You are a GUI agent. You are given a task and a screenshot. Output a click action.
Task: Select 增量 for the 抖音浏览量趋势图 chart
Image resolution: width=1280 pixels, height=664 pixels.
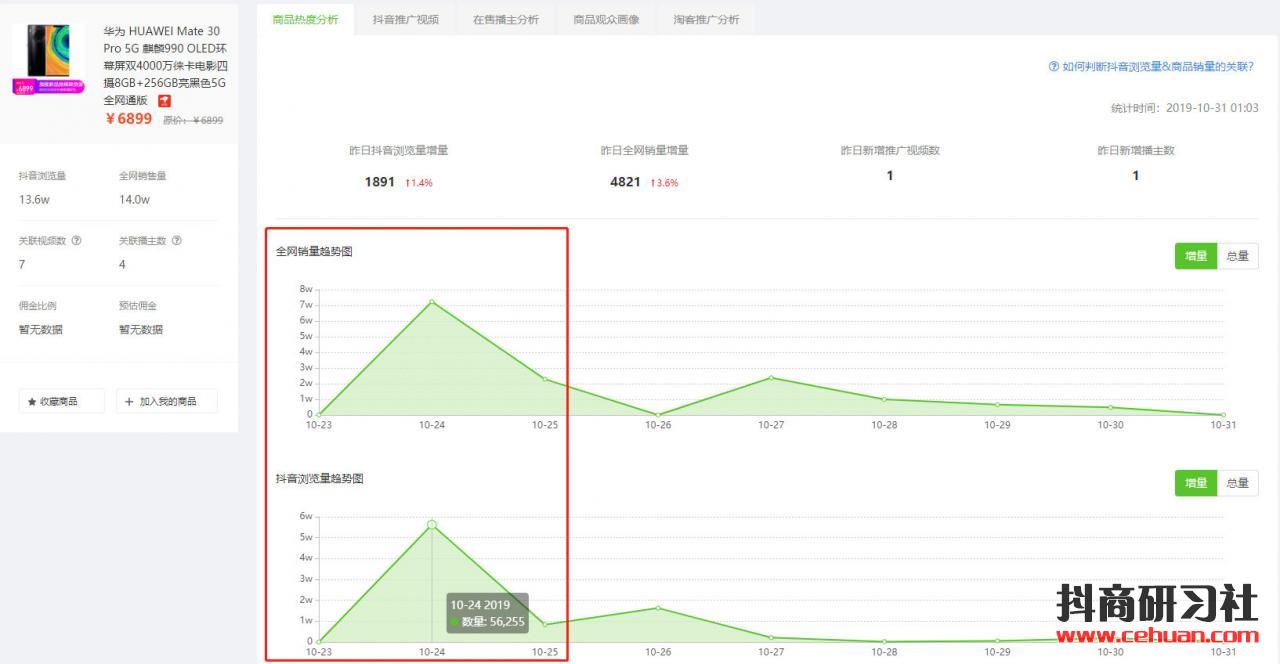pyautogui.click(x=1195, y=483)
